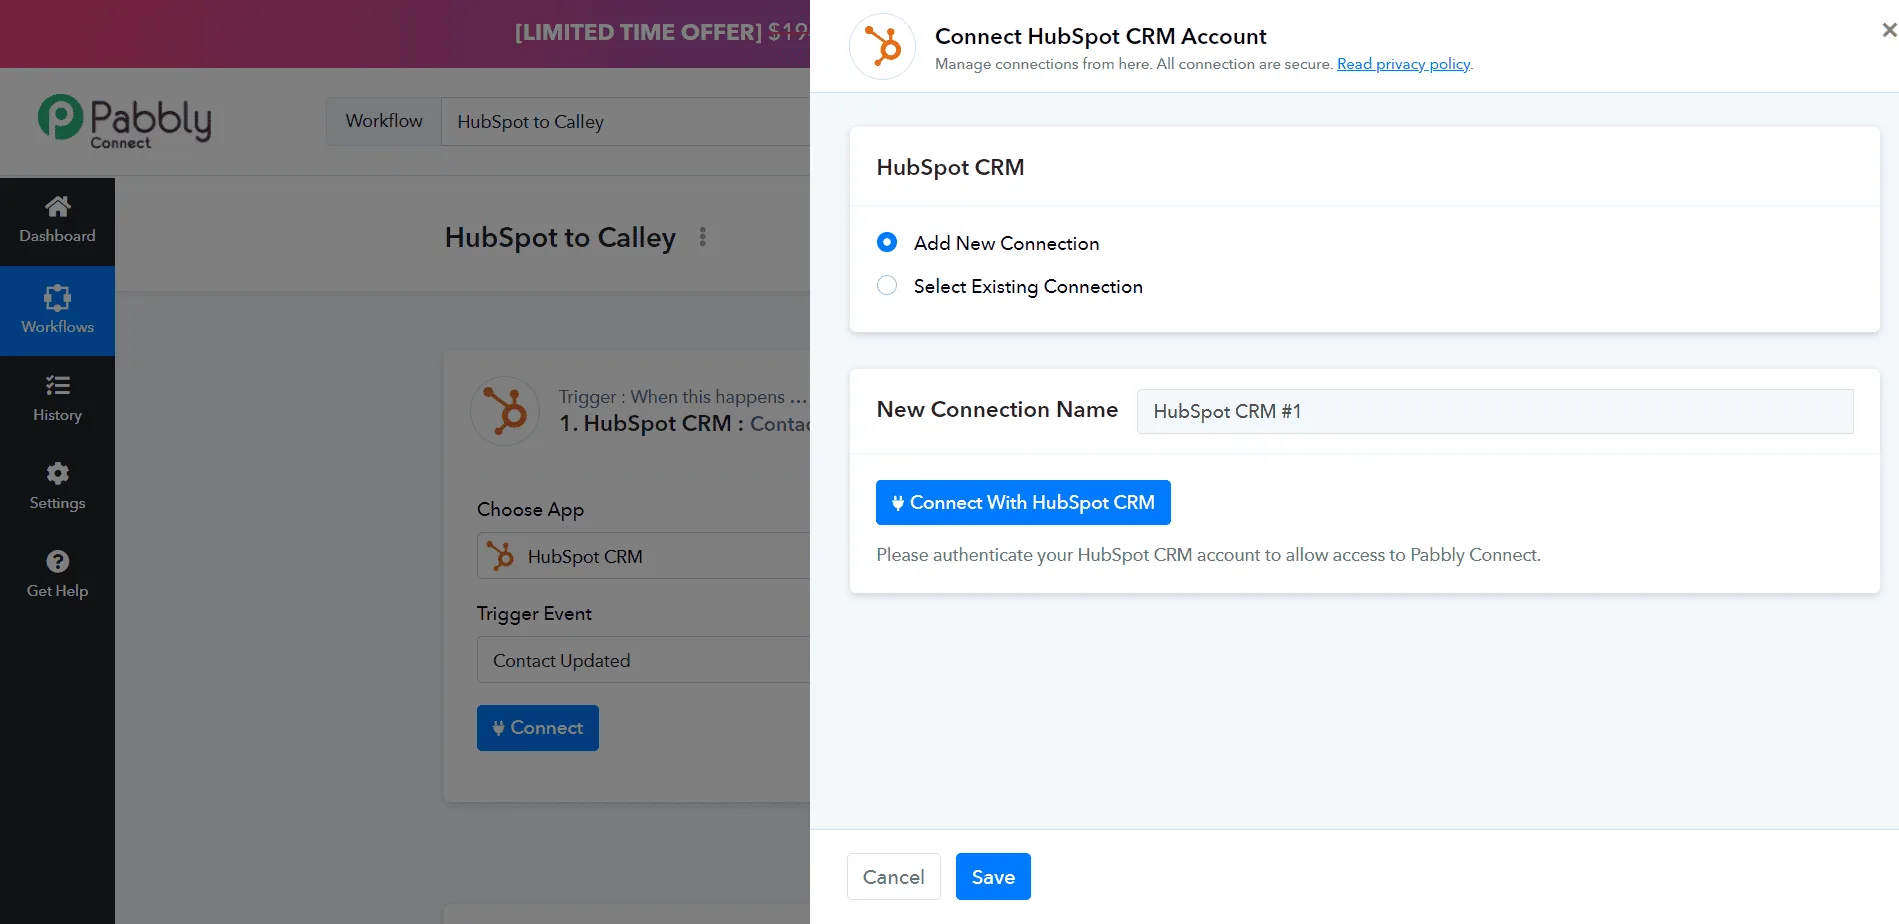Open the Read privacy policy link
The height and width of the screenshot is (924, 1899).
(x=1403, y=64)
